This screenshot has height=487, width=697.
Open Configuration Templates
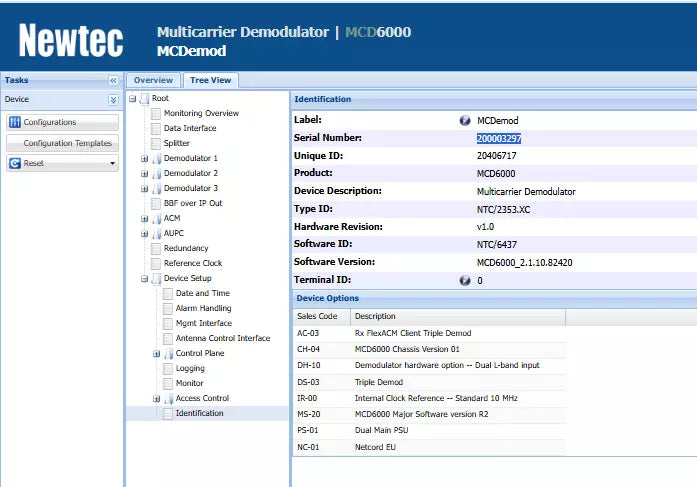[63, 143]
